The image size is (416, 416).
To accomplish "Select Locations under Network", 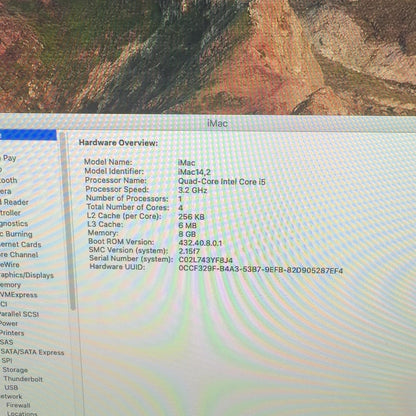I will click(22, 413).
